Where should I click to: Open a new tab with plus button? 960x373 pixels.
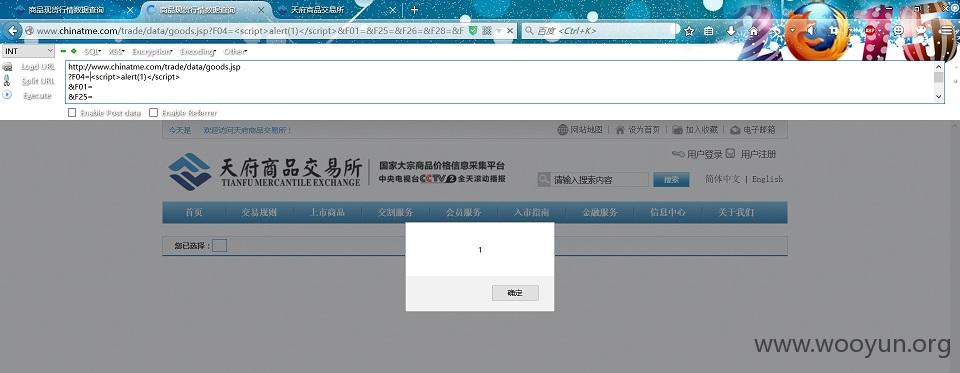414,10
